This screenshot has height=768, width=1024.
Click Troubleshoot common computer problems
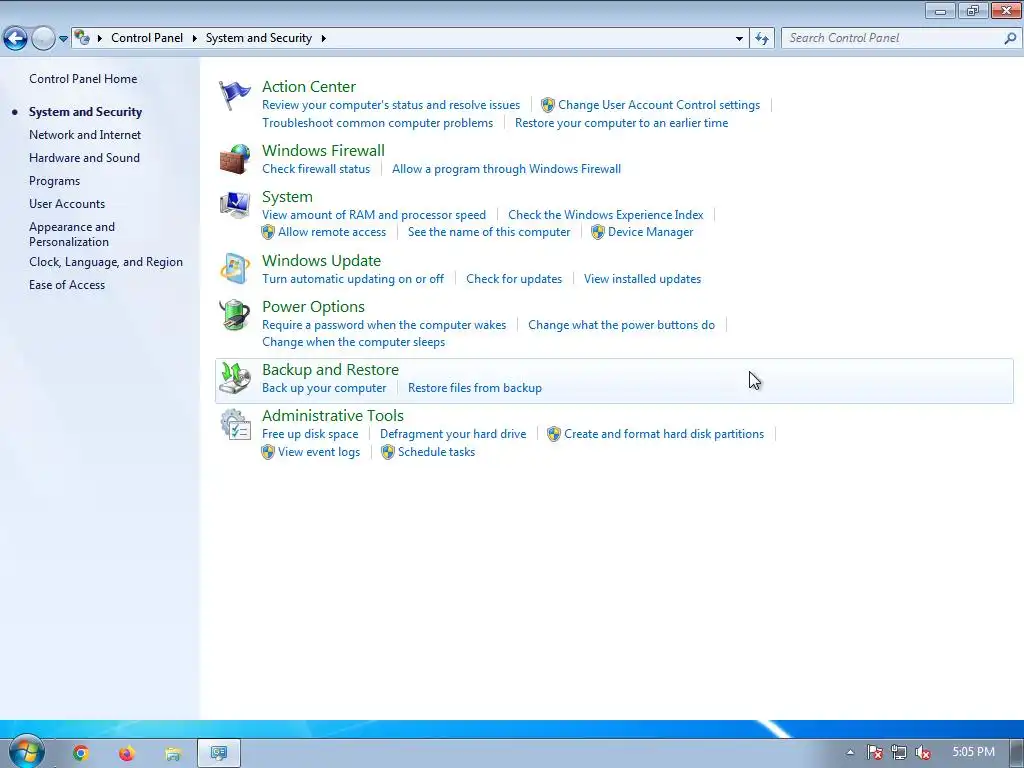tap(377, 123)
